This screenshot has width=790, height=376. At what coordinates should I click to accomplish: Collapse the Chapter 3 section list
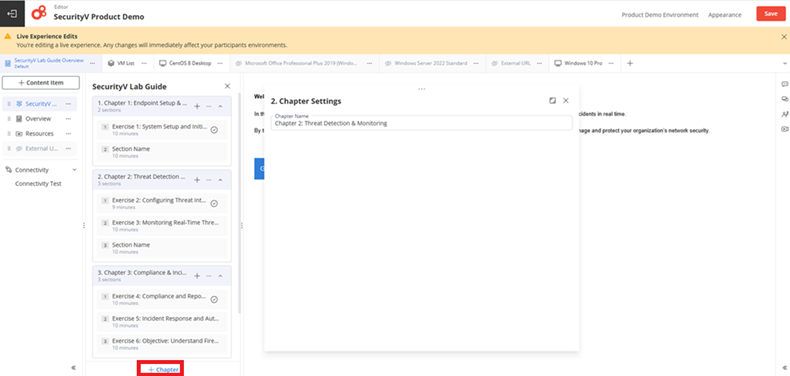(x=220, y=276)
